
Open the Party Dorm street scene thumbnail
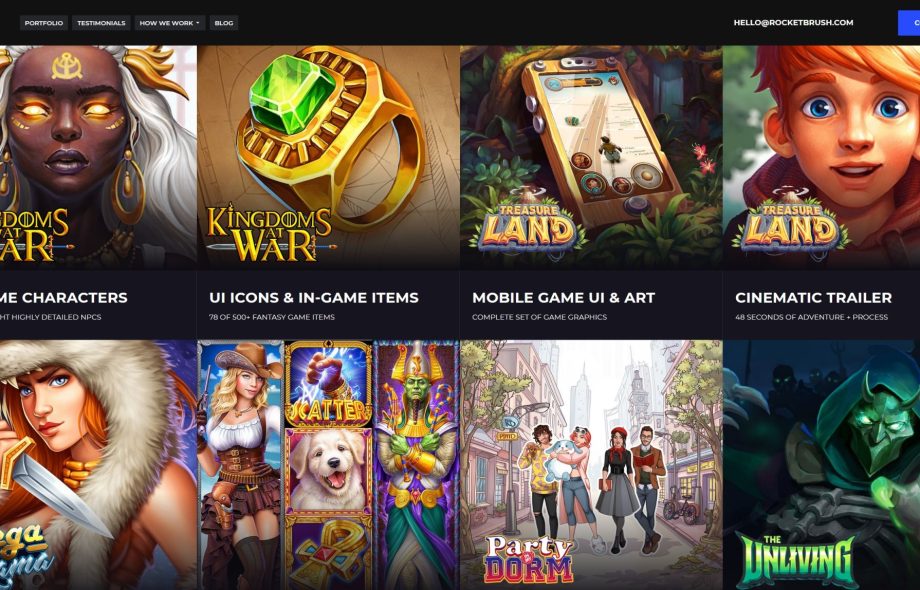[591, 465]
